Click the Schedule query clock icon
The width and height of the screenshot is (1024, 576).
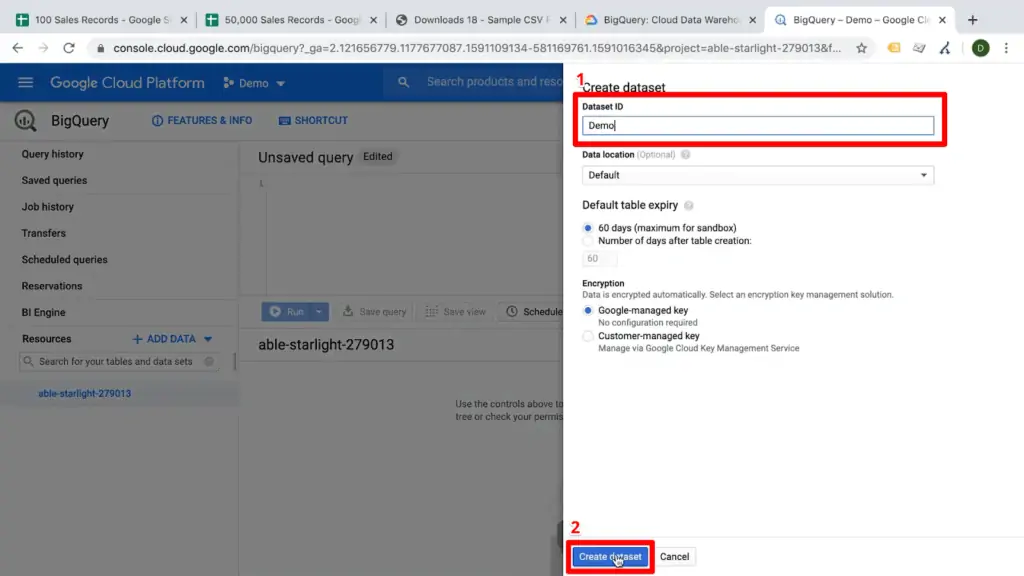[x=512, y=311]
